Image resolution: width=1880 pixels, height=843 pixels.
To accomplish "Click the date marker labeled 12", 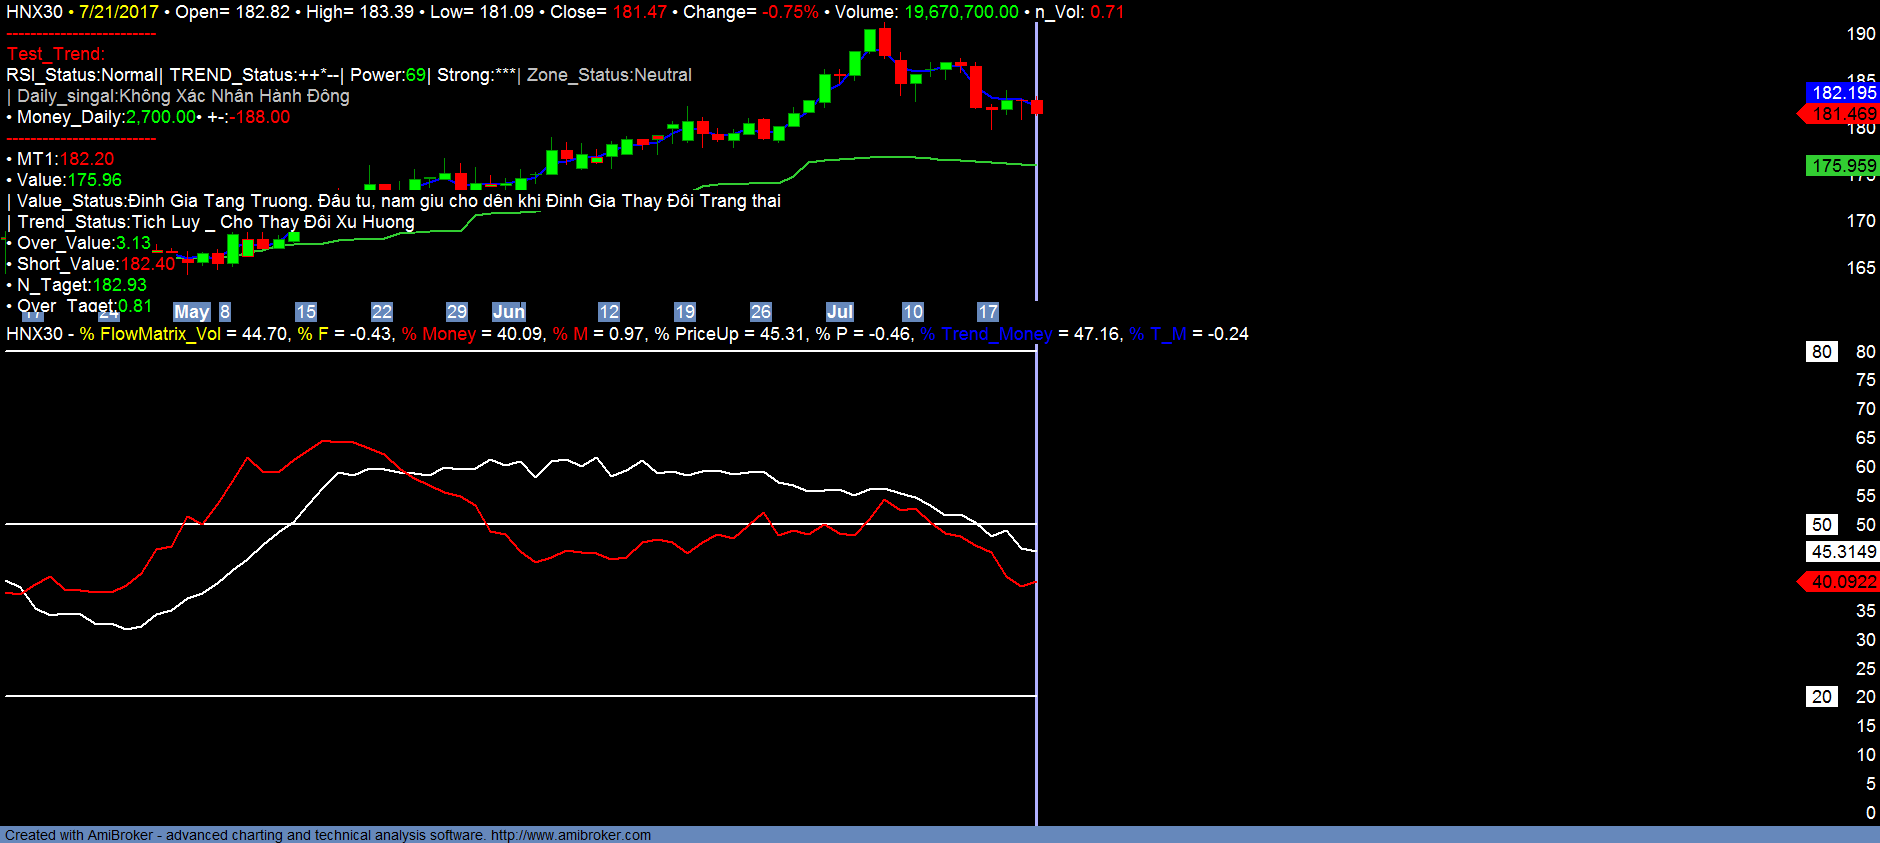I will coord(609,312).
